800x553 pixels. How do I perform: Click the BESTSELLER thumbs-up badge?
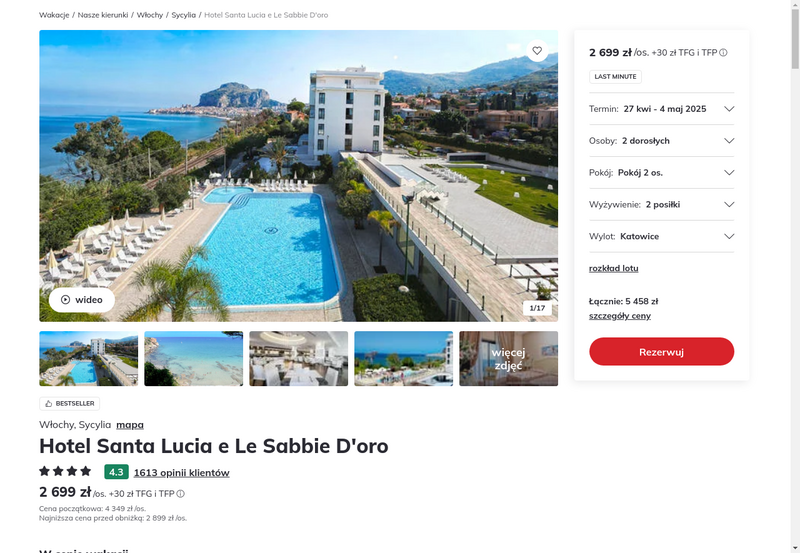(x=69, y=404)
